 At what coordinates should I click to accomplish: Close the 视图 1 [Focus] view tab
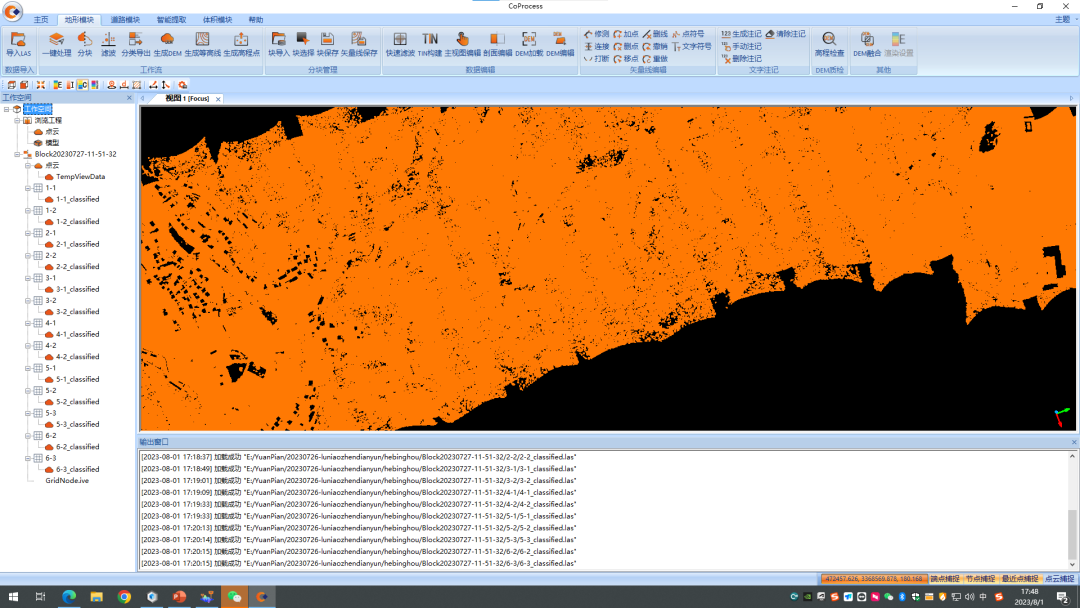click(x=218, y=99)
